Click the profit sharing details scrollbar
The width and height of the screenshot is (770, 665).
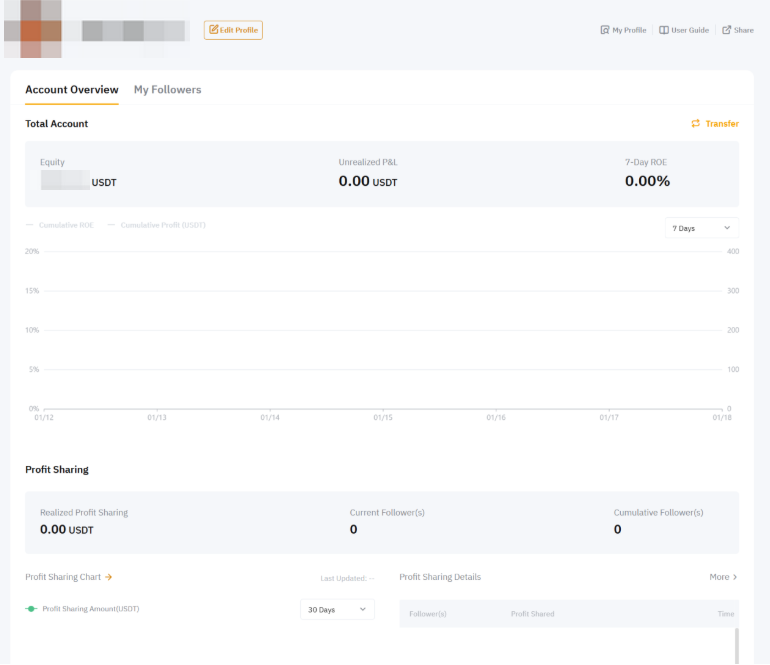tap(736, 645)
